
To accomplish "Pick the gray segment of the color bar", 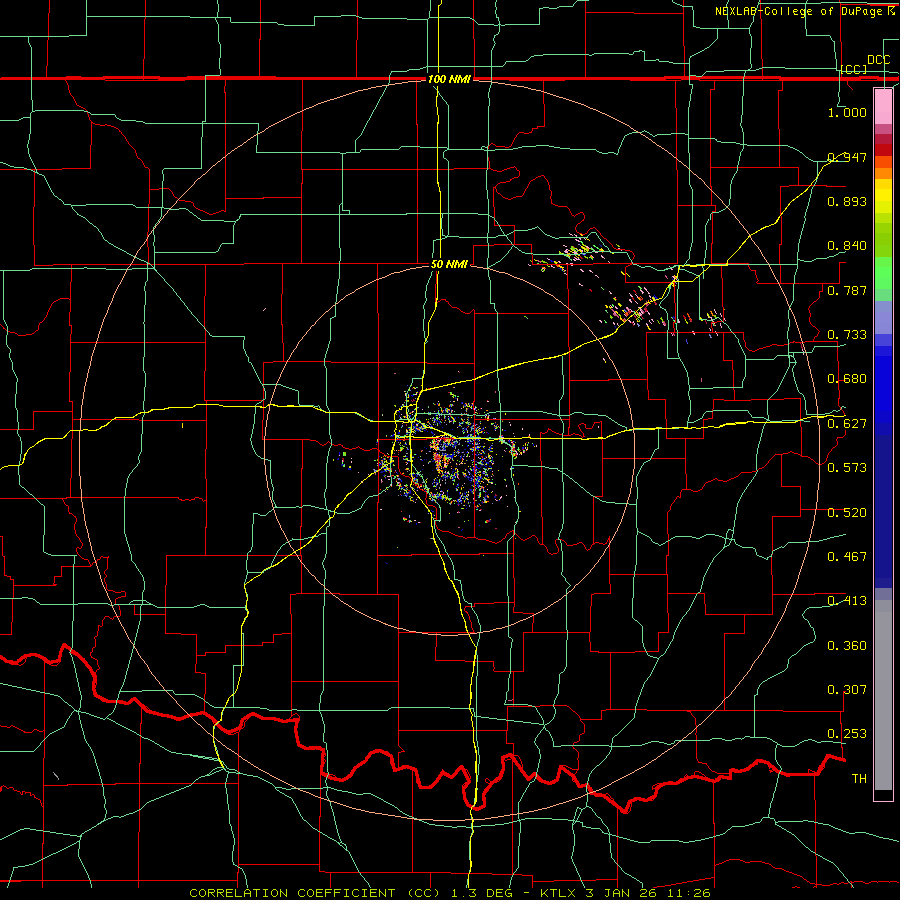I will (883, 695).
